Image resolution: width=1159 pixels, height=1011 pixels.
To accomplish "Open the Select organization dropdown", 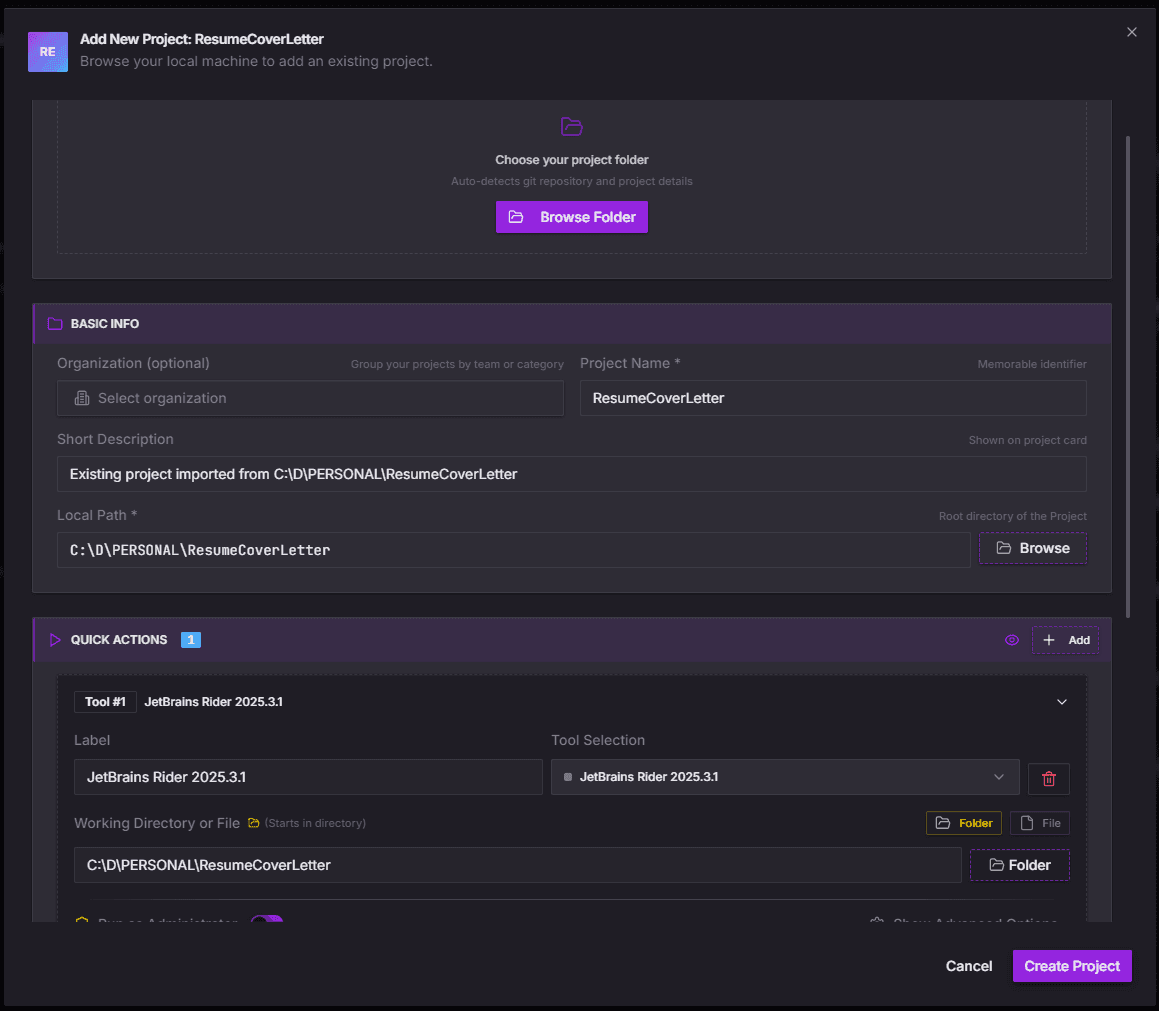I will click(x=310, y=398).
